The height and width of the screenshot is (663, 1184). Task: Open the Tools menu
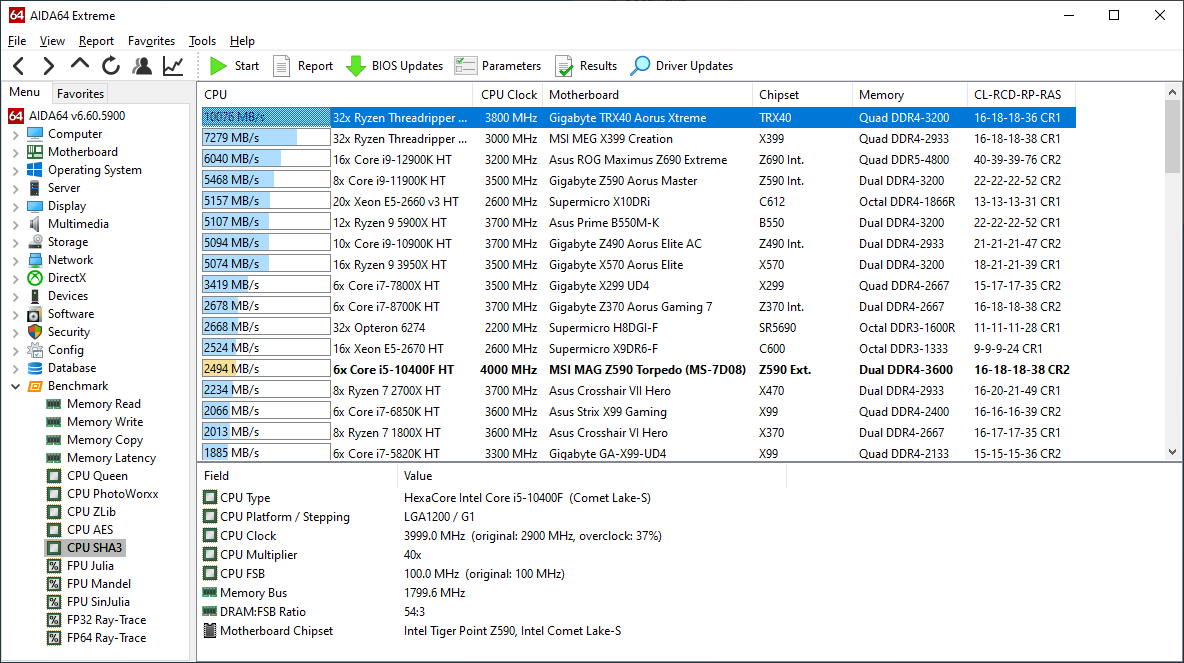202,41
